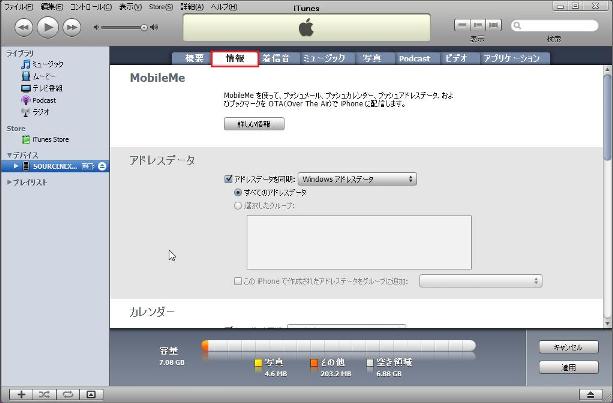The height and width of the screenshot is (403, 613).
Task: Toggle shuffle with crossed-arrows icon
Action: (44, 394)
